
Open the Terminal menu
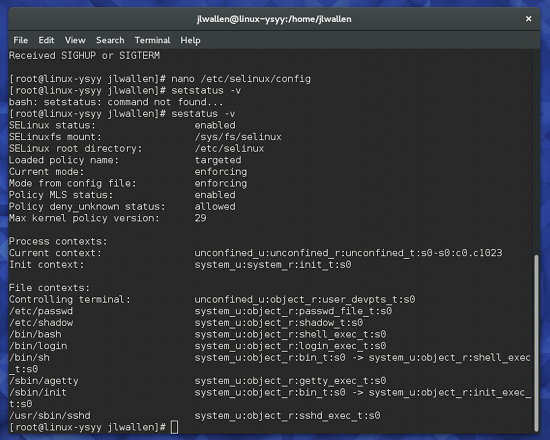(152, 40)
